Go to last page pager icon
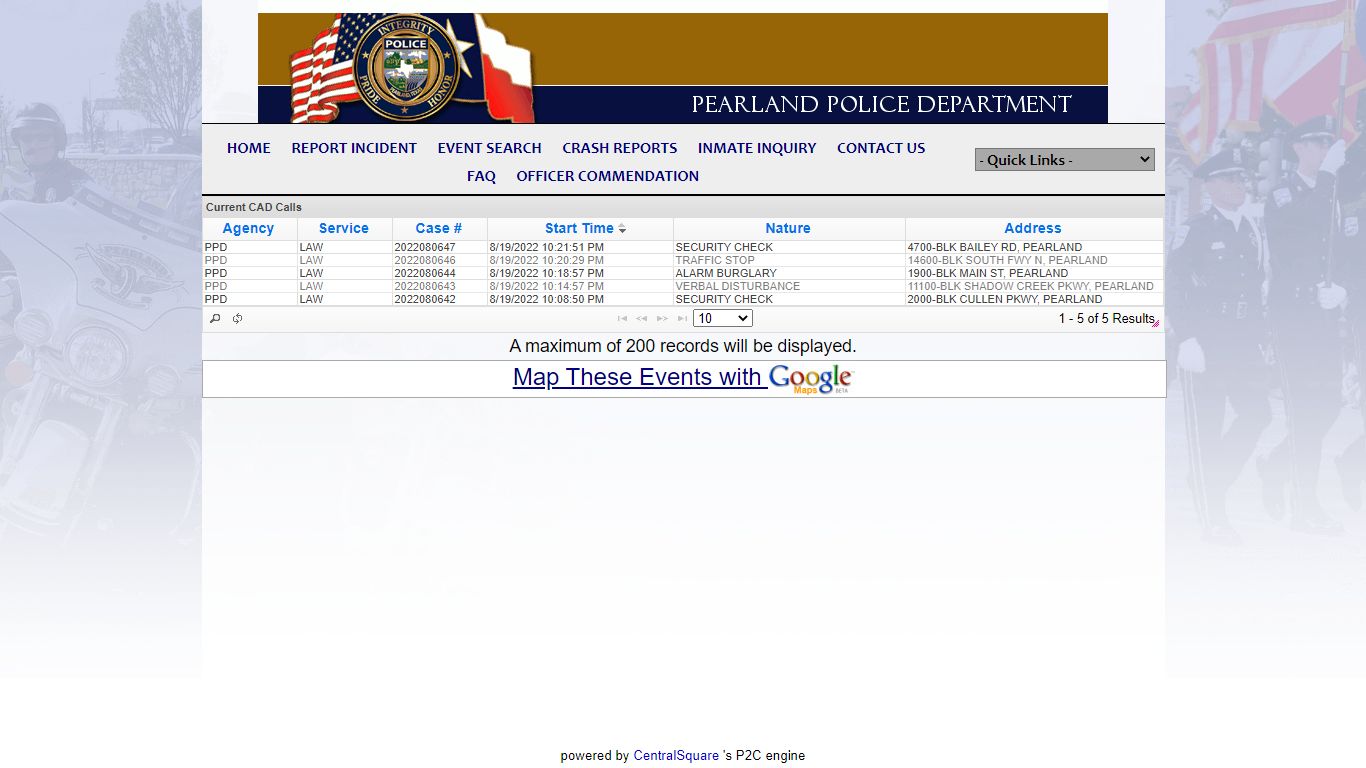 682,319
